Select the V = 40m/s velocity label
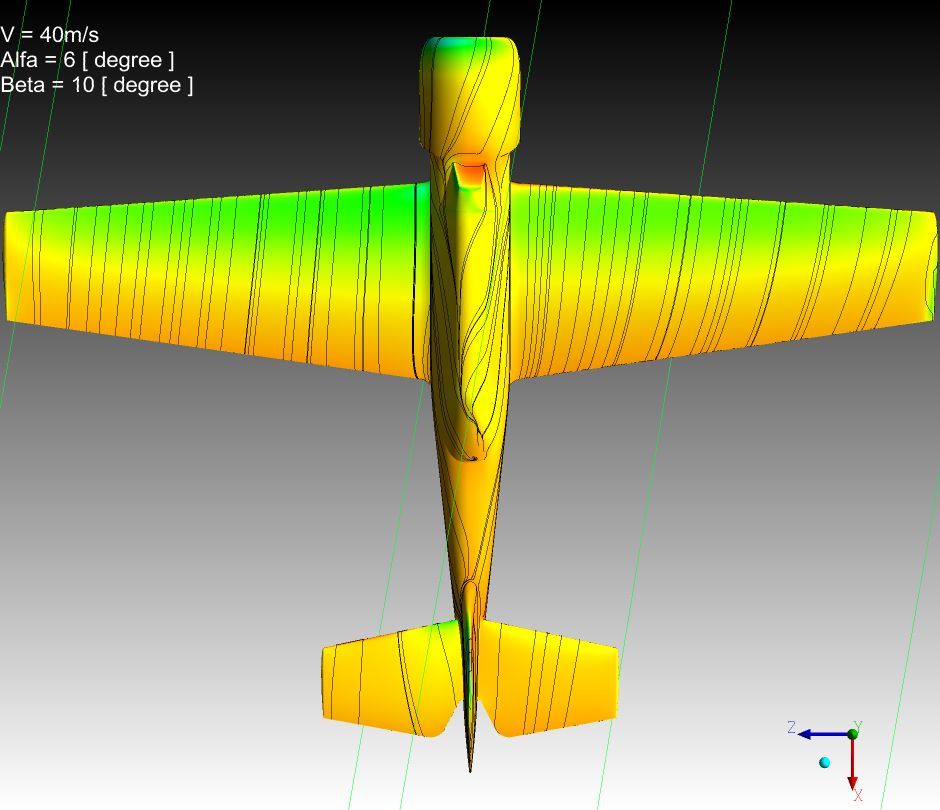This screenshot has height=810, width=940. click(50, 35)
